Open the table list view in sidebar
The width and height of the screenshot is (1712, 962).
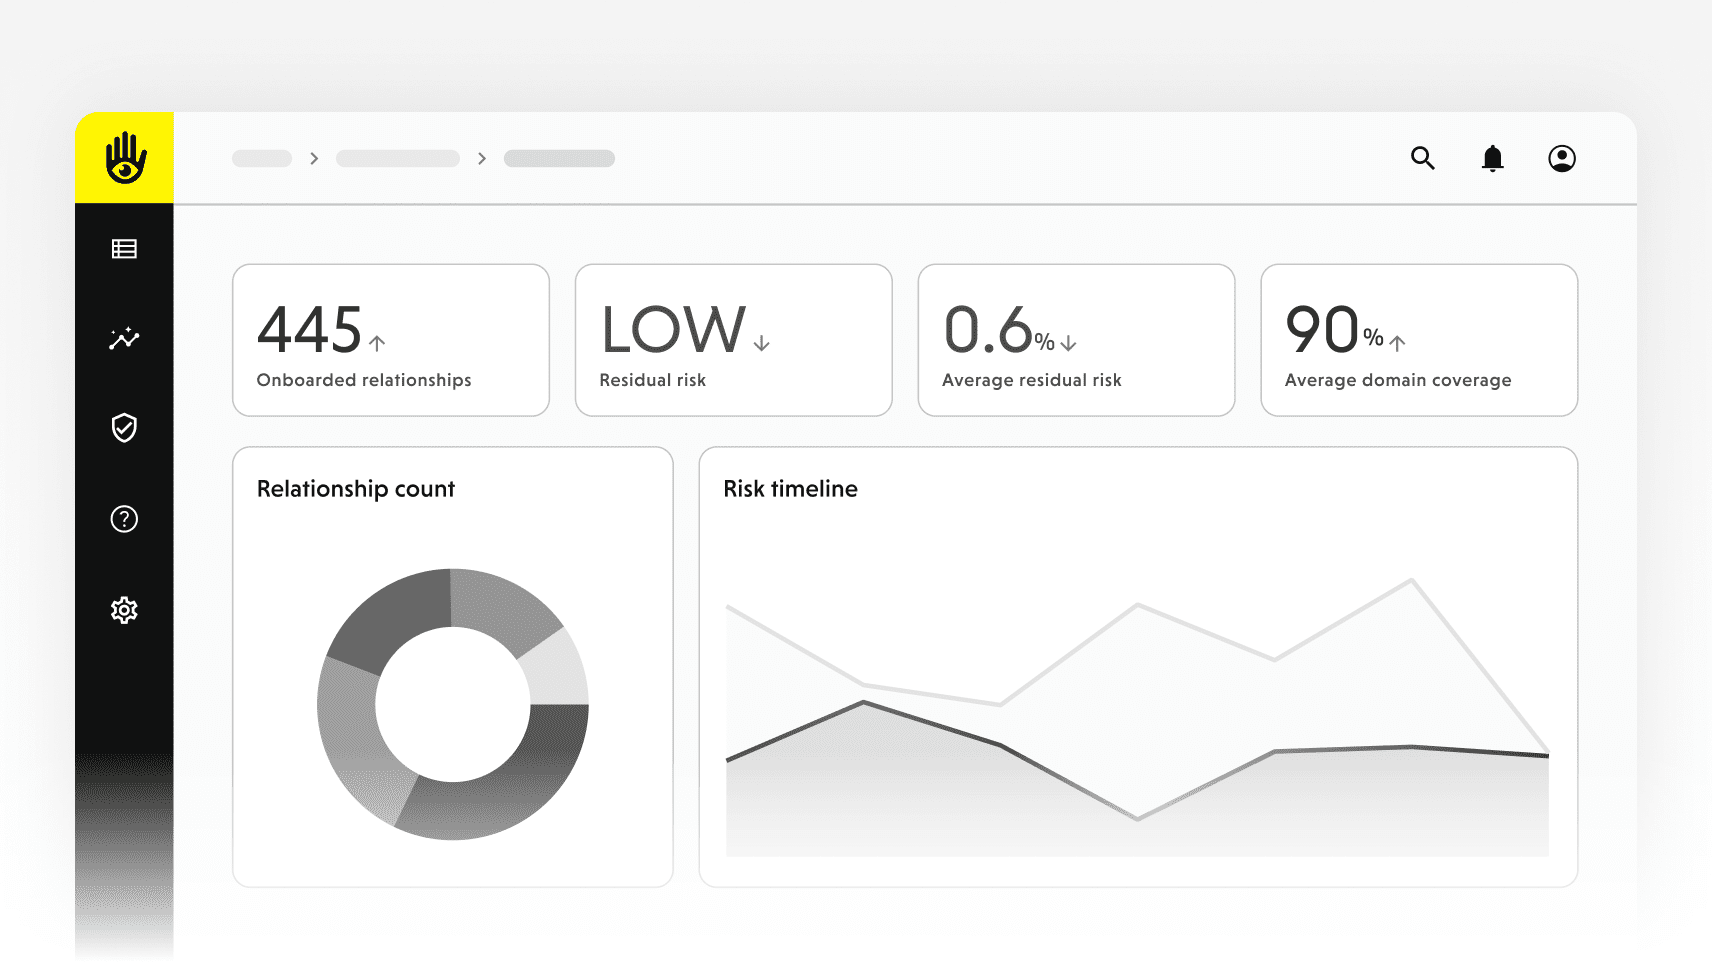click(x=124, y=249)
